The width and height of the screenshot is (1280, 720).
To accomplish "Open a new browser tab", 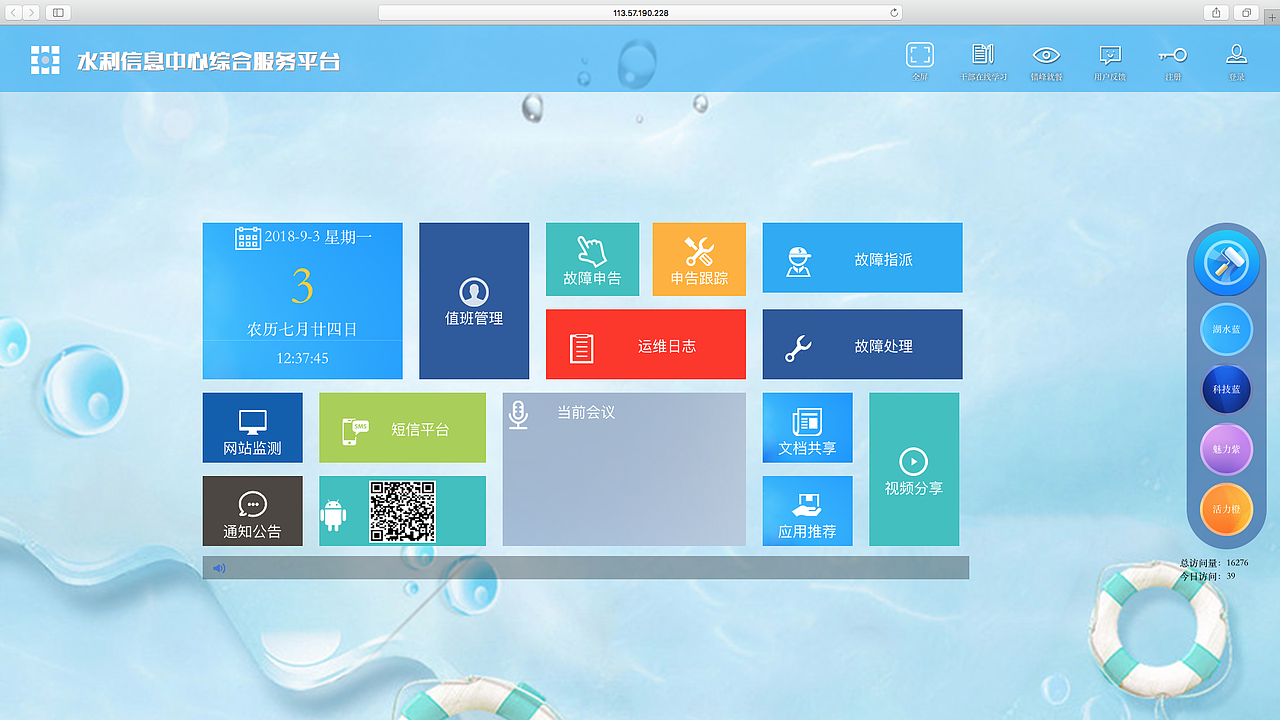I will click(x=1271, y=17).
